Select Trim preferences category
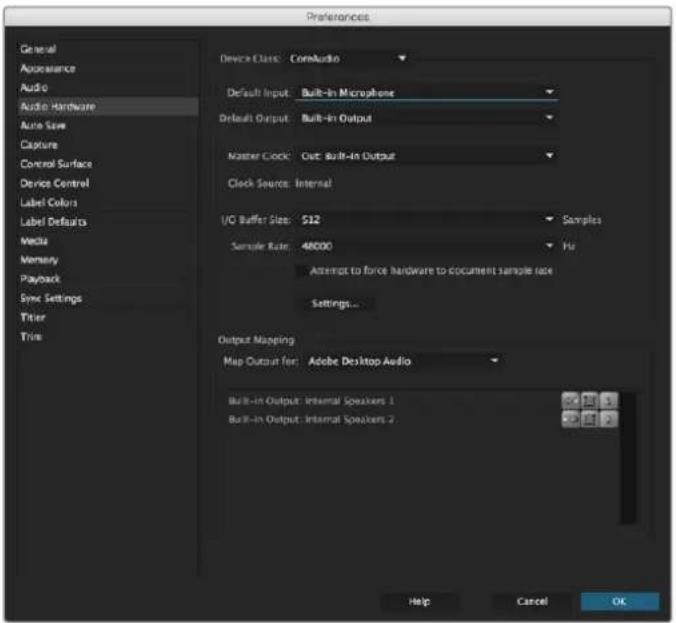 tap(108, 336)
